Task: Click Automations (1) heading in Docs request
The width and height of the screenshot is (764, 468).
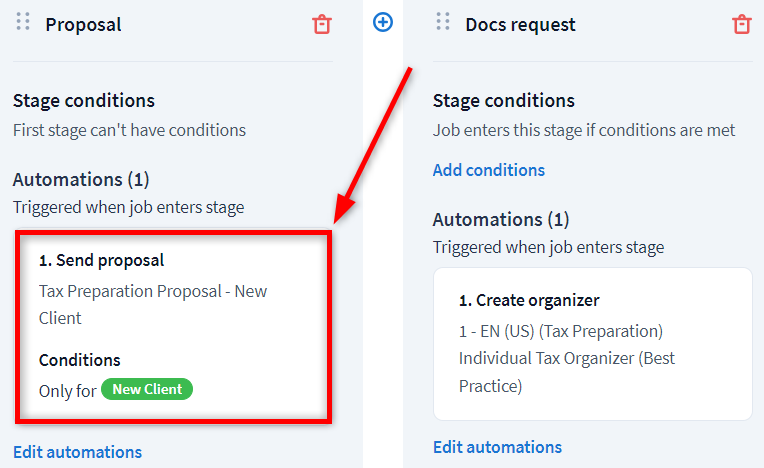Action: (501, 220)
